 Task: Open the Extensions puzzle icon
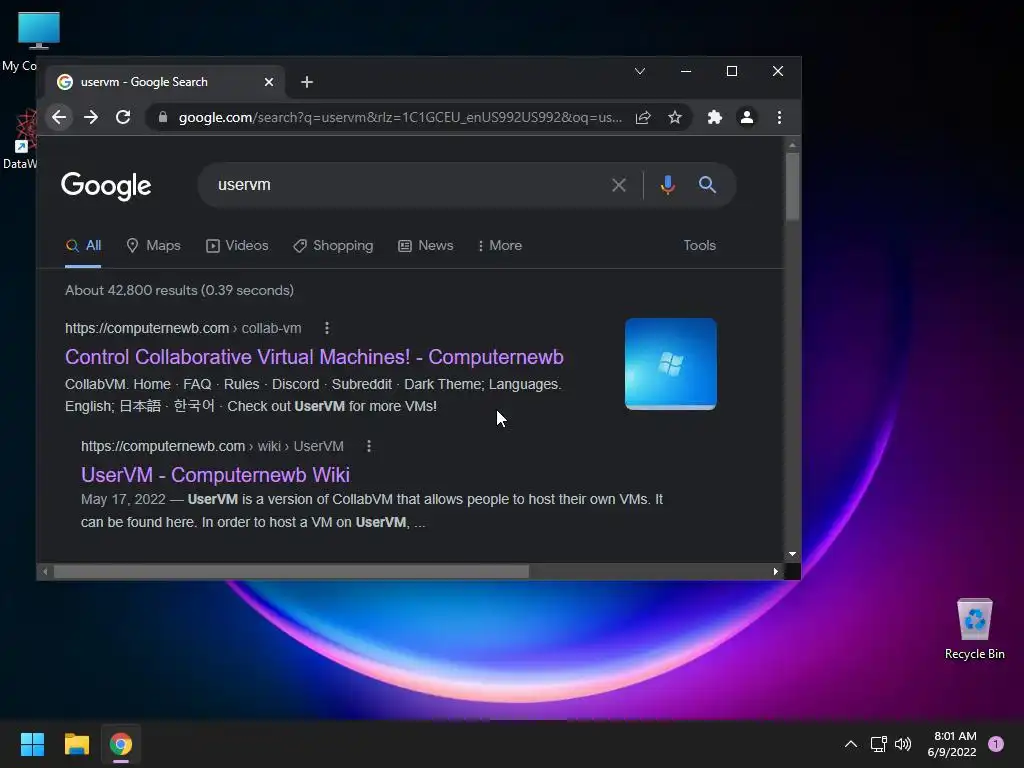click(x=714, y=118)
